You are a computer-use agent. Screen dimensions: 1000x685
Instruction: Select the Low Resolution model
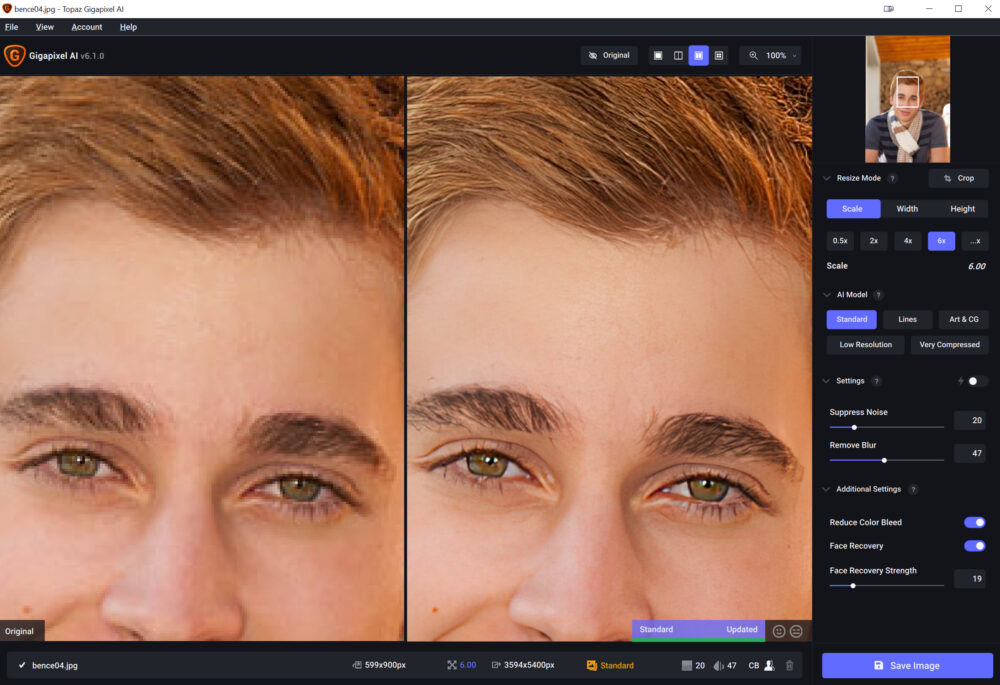[865, 345]
